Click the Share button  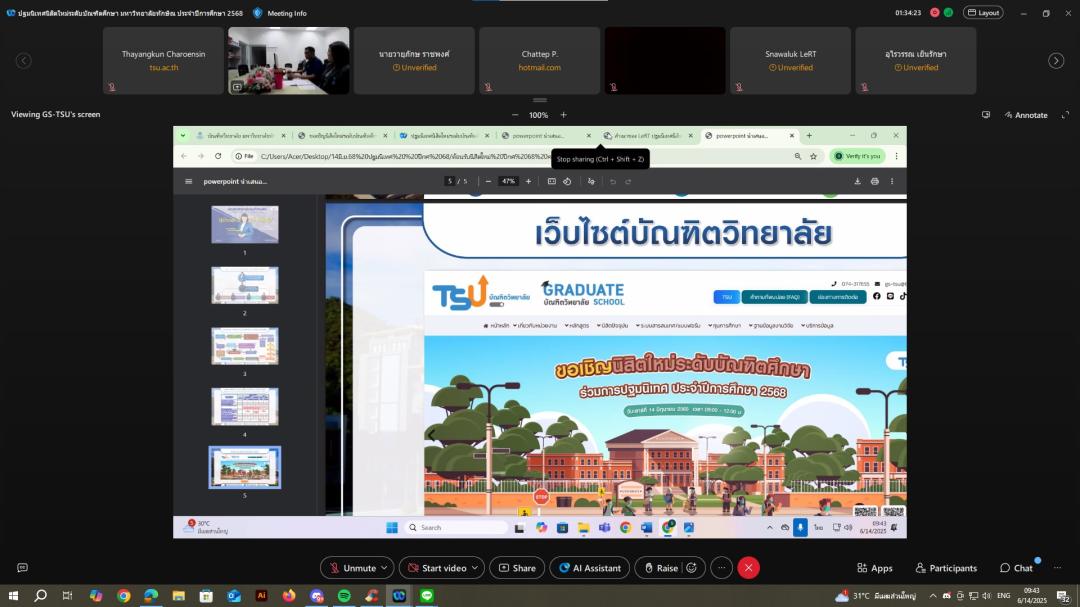[x=517, y=568]
